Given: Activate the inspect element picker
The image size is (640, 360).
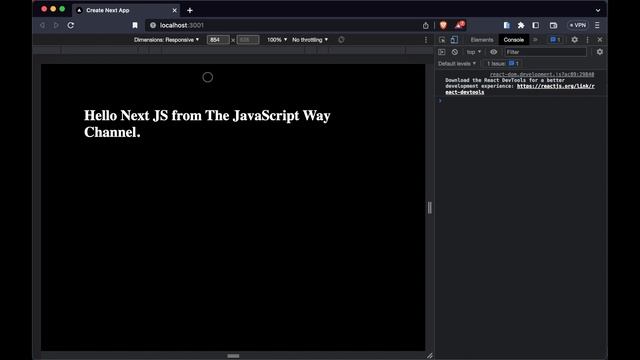Looking at the screenshot, I should [x=442, y=40].
